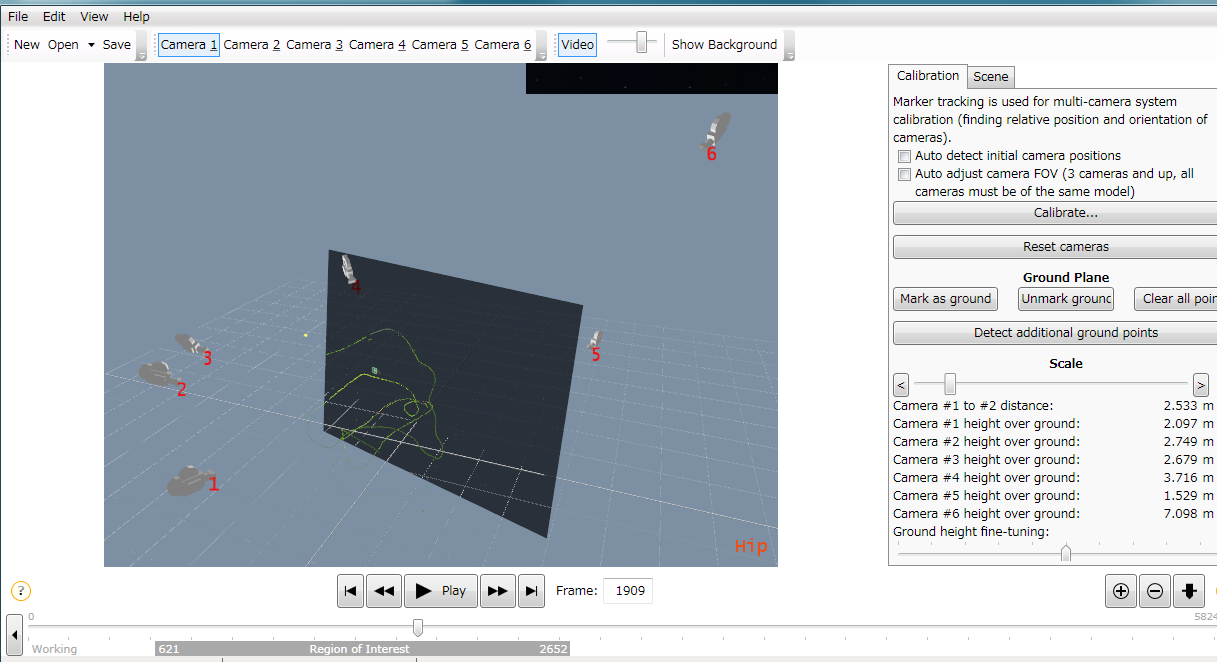This screenshot has height=665, width=1218.
Task: Open the File menu
Action: coord(18,16)
